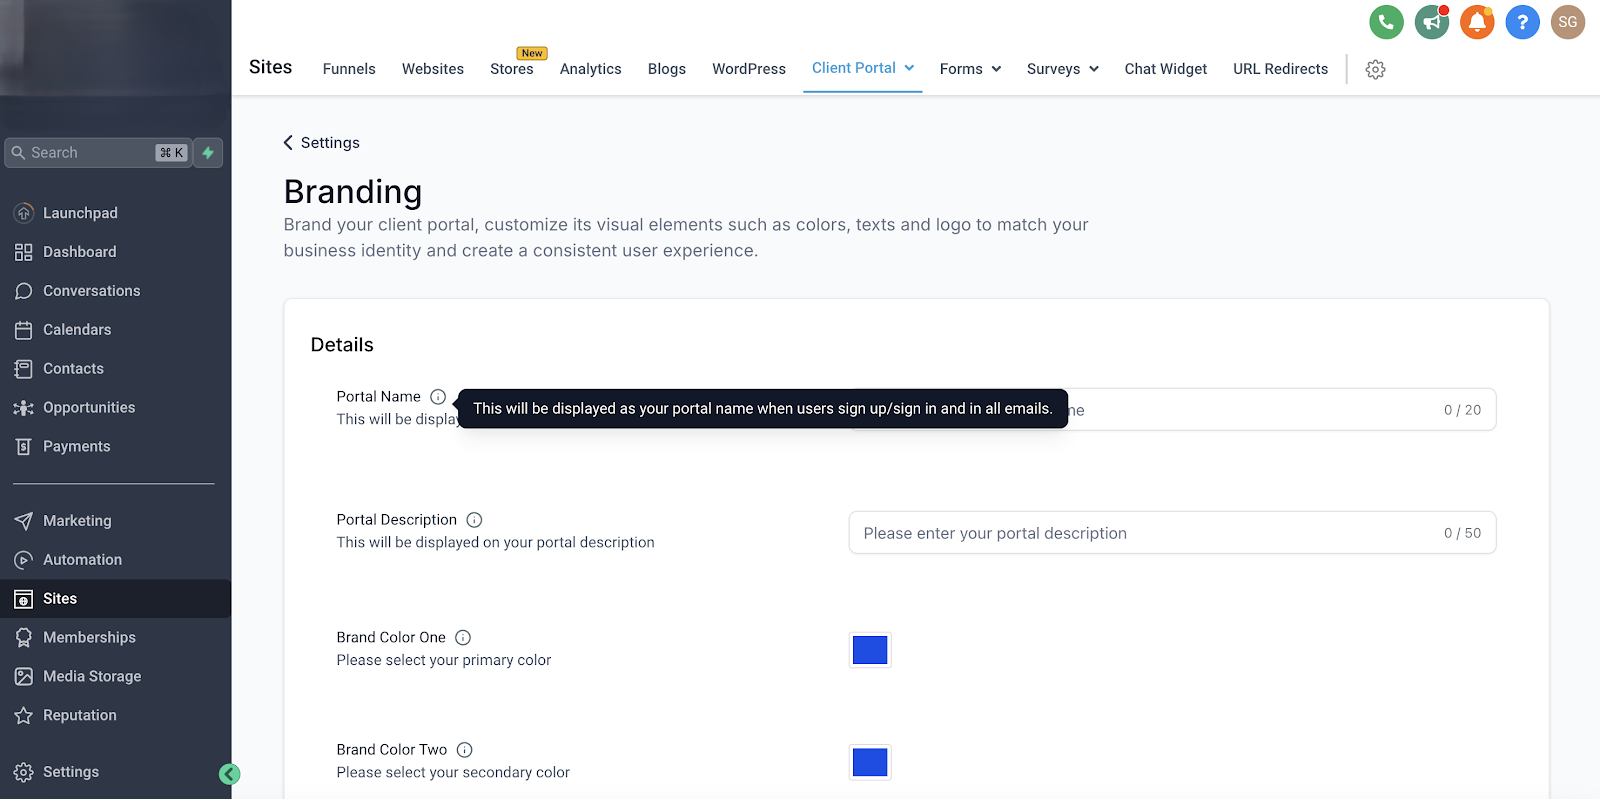
Task: Select Sites in the sidebar
Action: 115,599
